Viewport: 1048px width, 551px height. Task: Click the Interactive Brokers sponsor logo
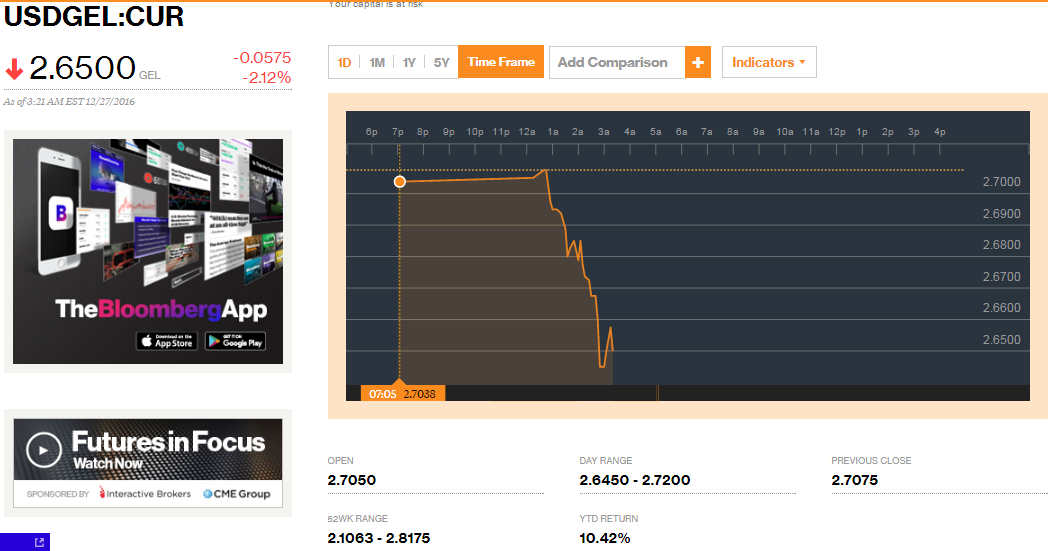pyautogui.click(x=145, y=494)
